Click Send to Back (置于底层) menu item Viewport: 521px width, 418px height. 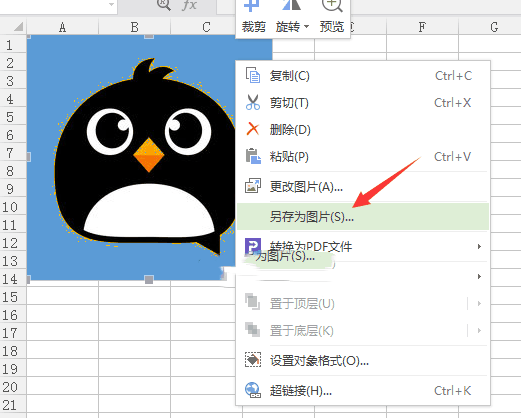[x=363, y=331]
